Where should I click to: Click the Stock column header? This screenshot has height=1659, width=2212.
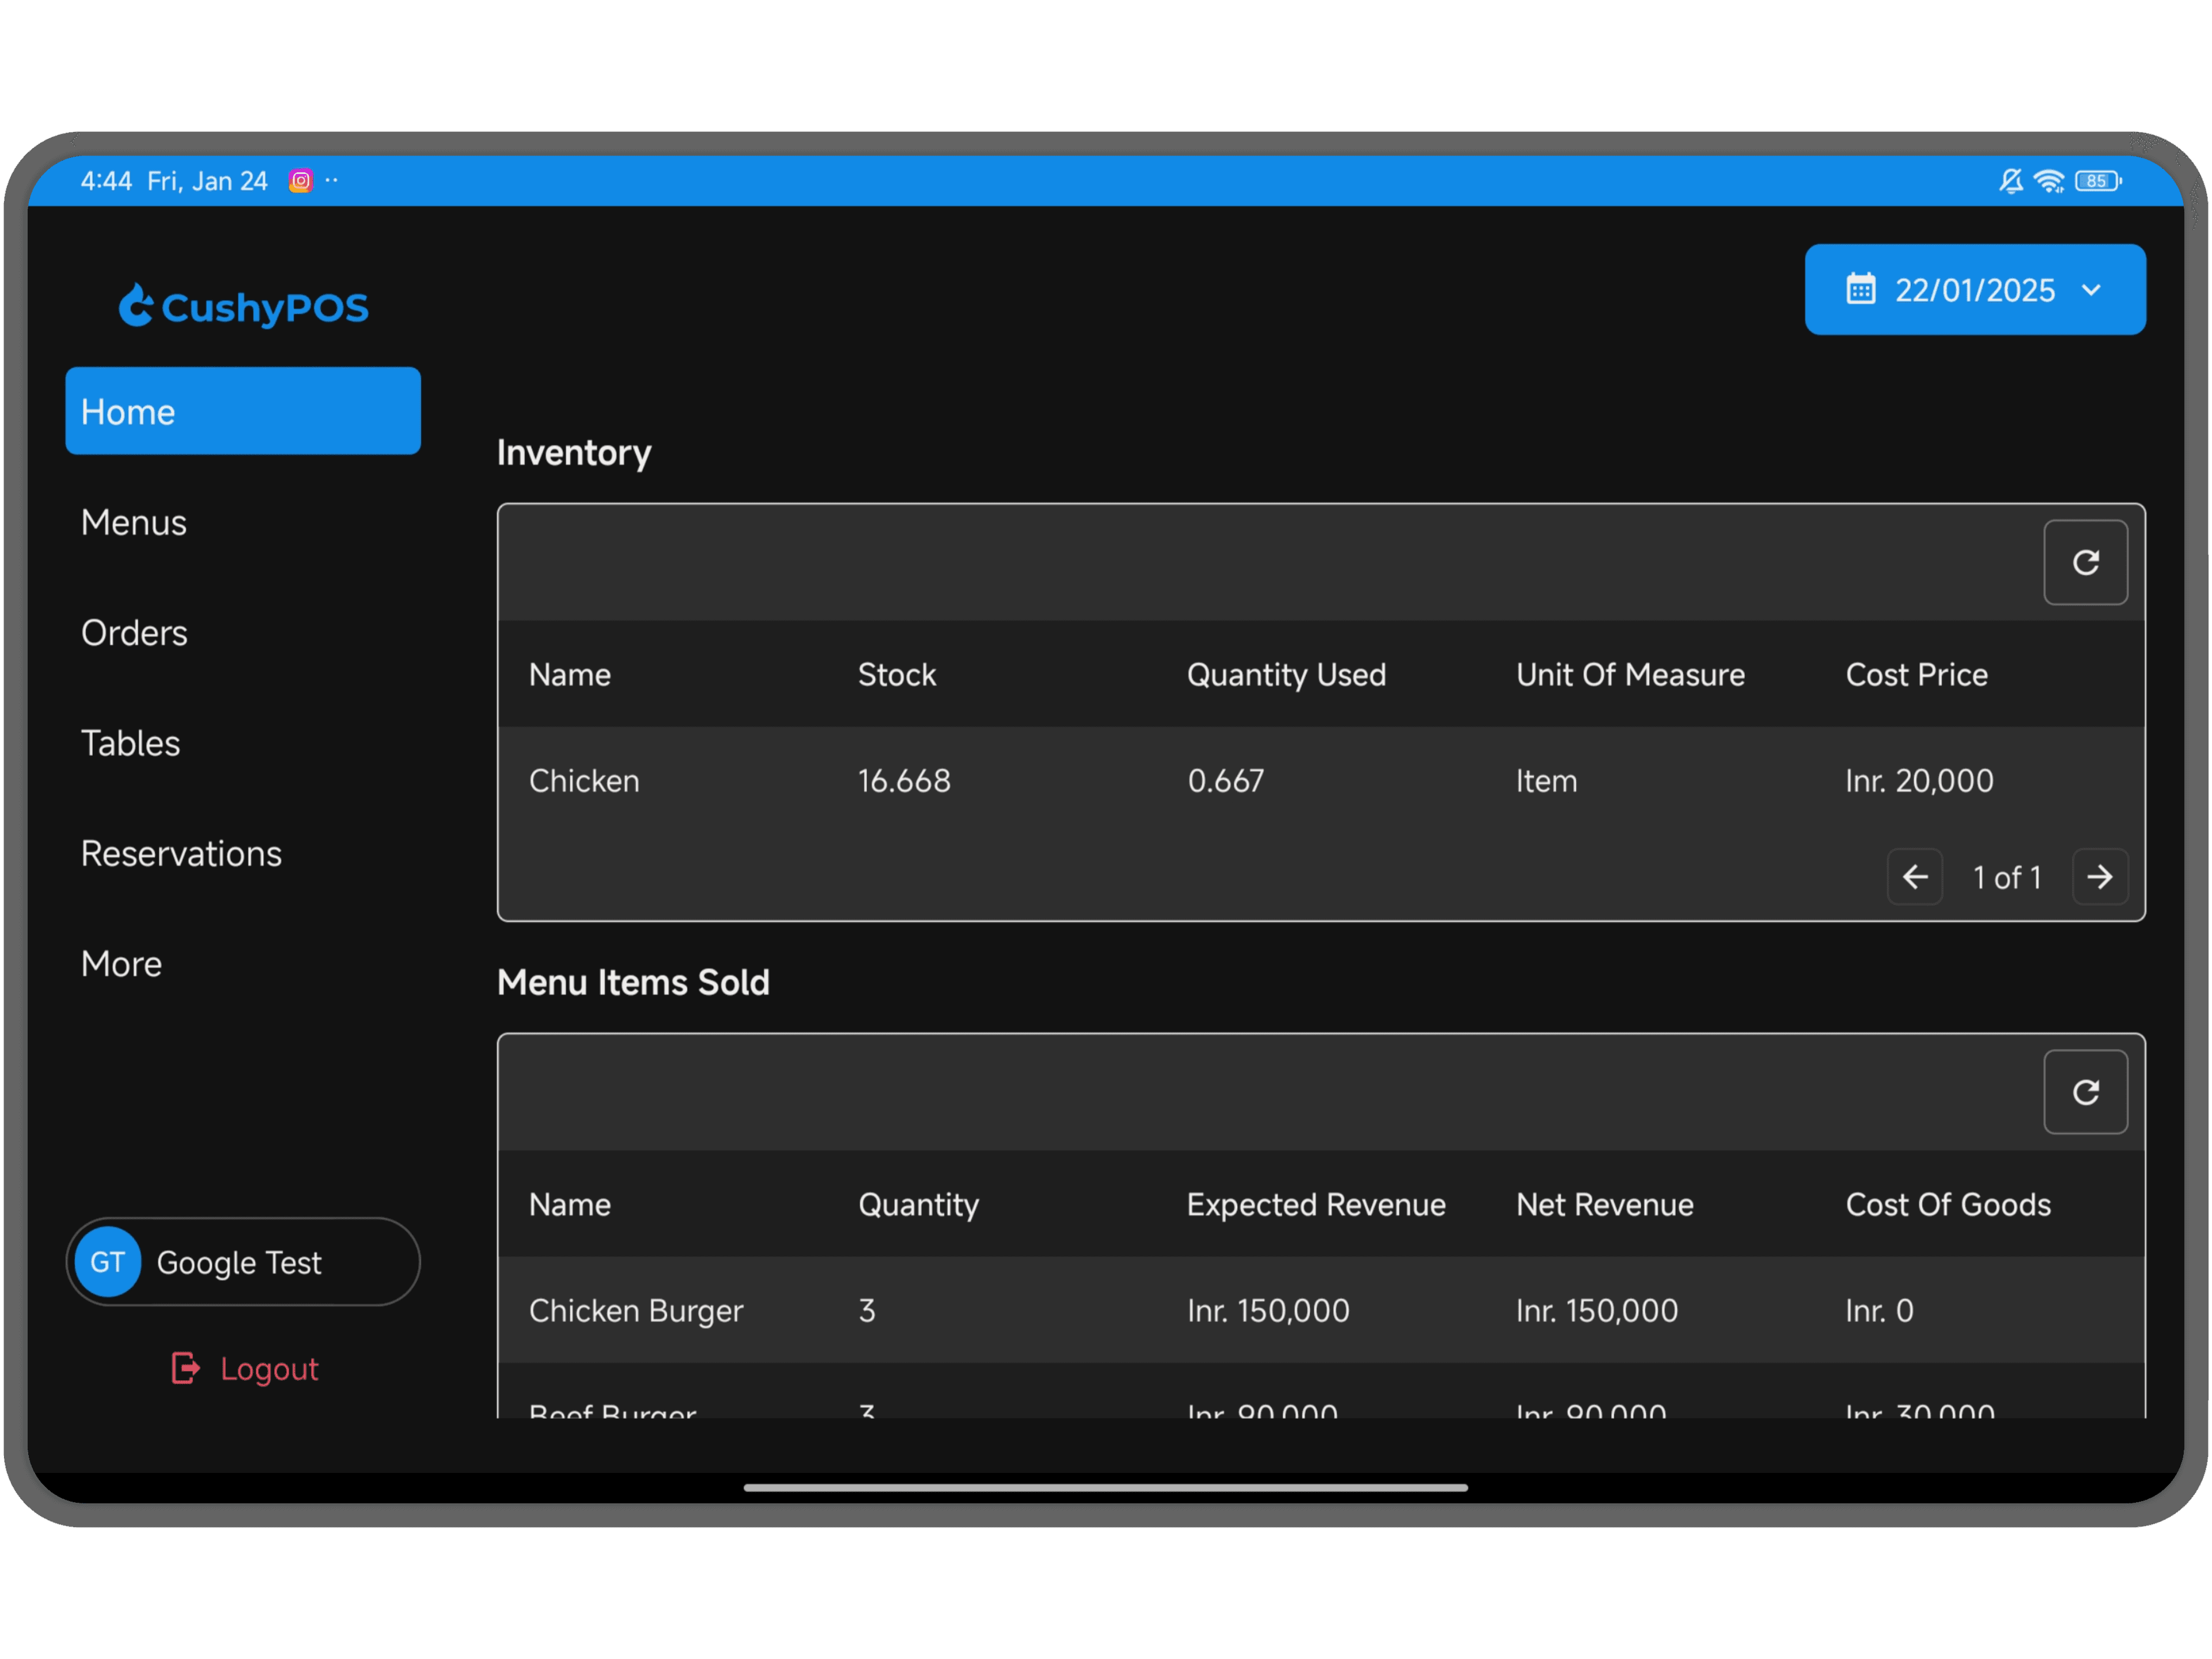pyautogui.click(x=897, y=675)
